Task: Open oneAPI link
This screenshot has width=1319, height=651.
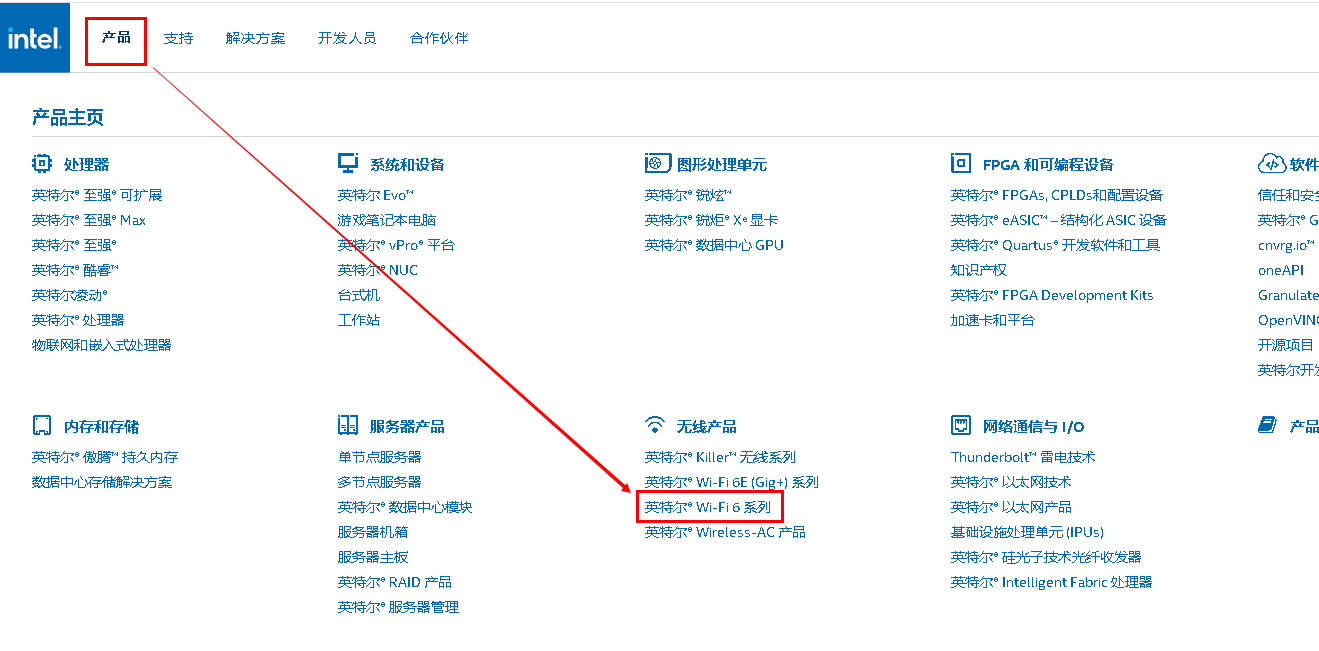Action: tap(1281, 270)
